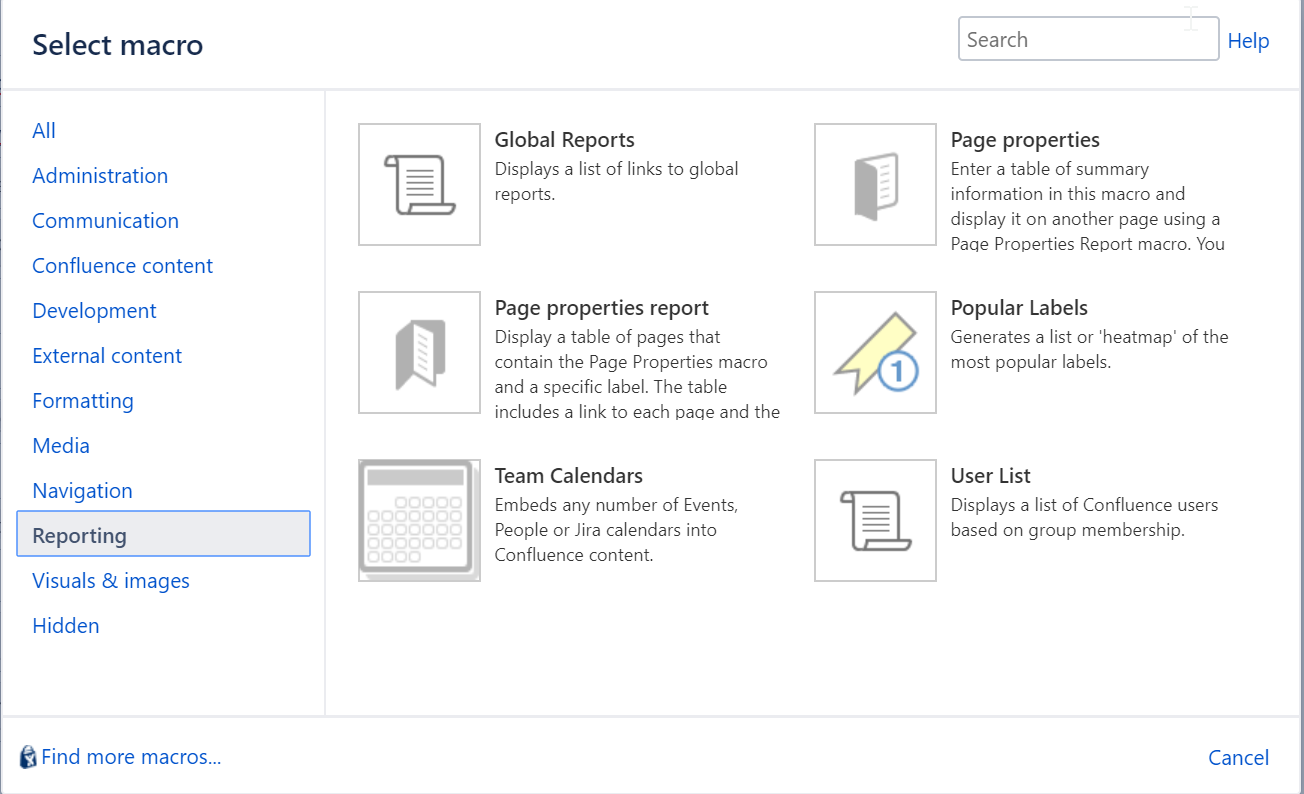Open the Help link
This screenshot has width=1304, height=794.
[1248, 40]
